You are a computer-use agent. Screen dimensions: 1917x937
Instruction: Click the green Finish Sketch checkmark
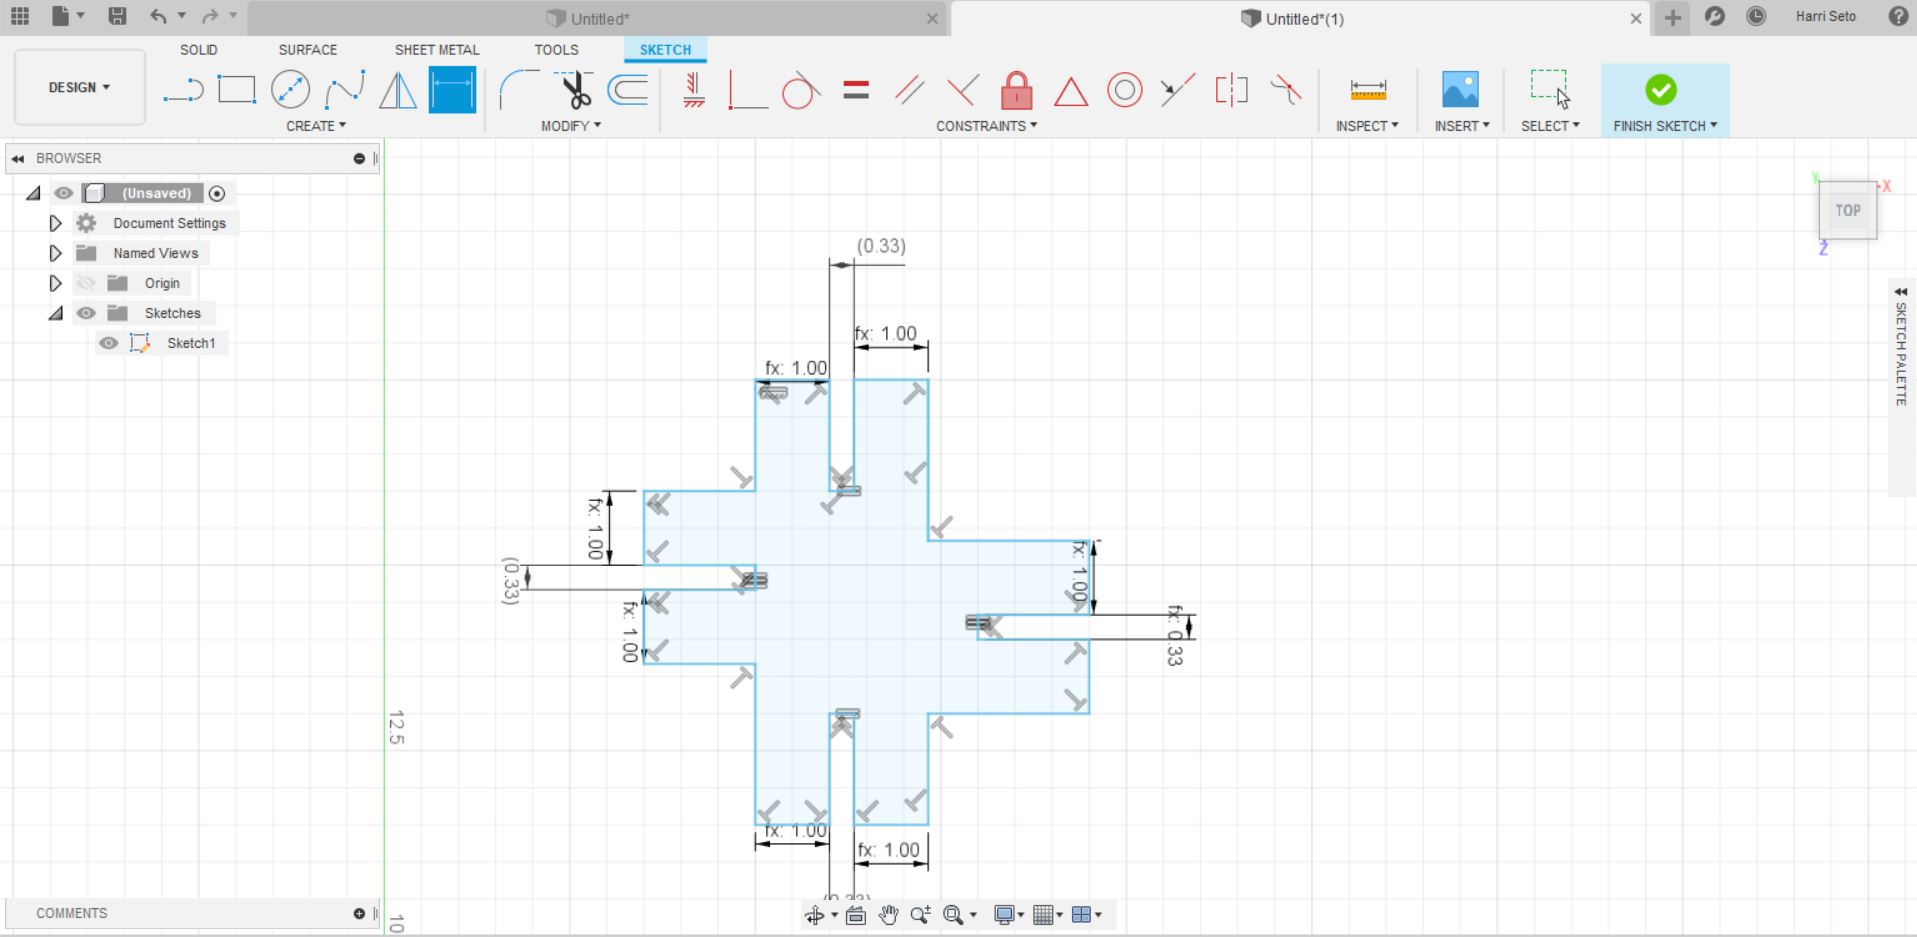1660,90
